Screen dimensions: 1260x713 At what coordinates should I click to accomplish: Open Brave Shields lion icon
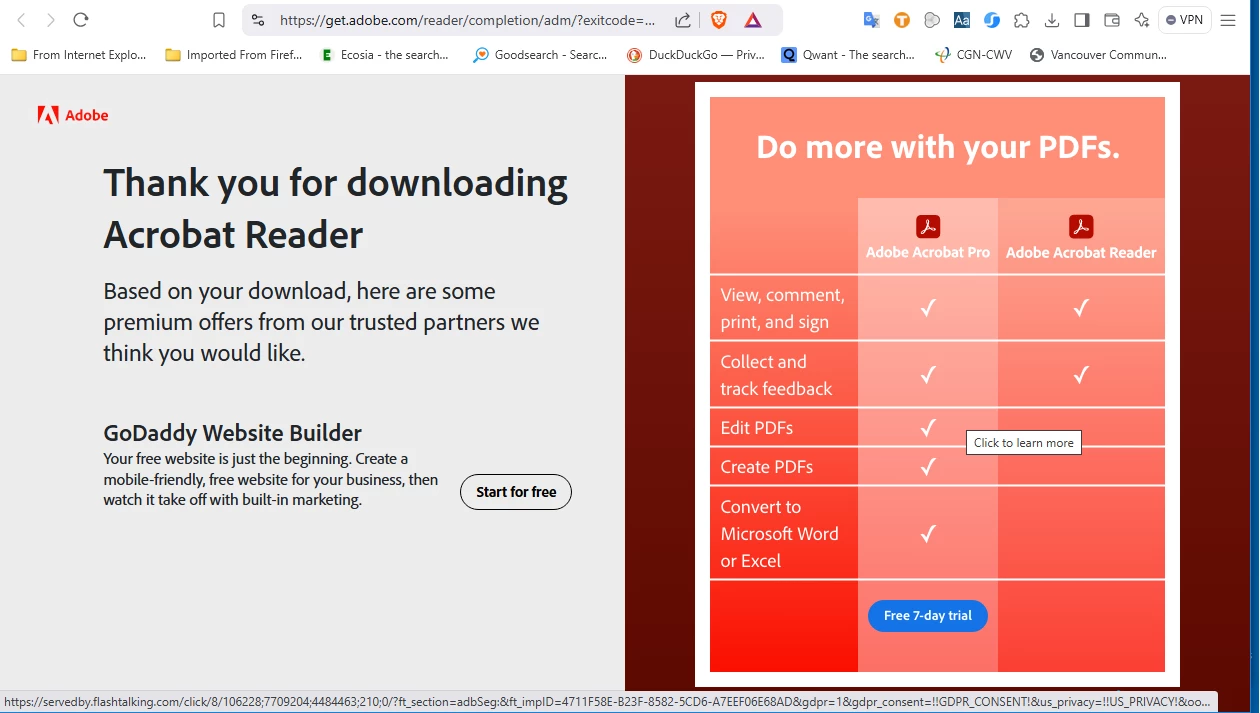tap(719, 20)
